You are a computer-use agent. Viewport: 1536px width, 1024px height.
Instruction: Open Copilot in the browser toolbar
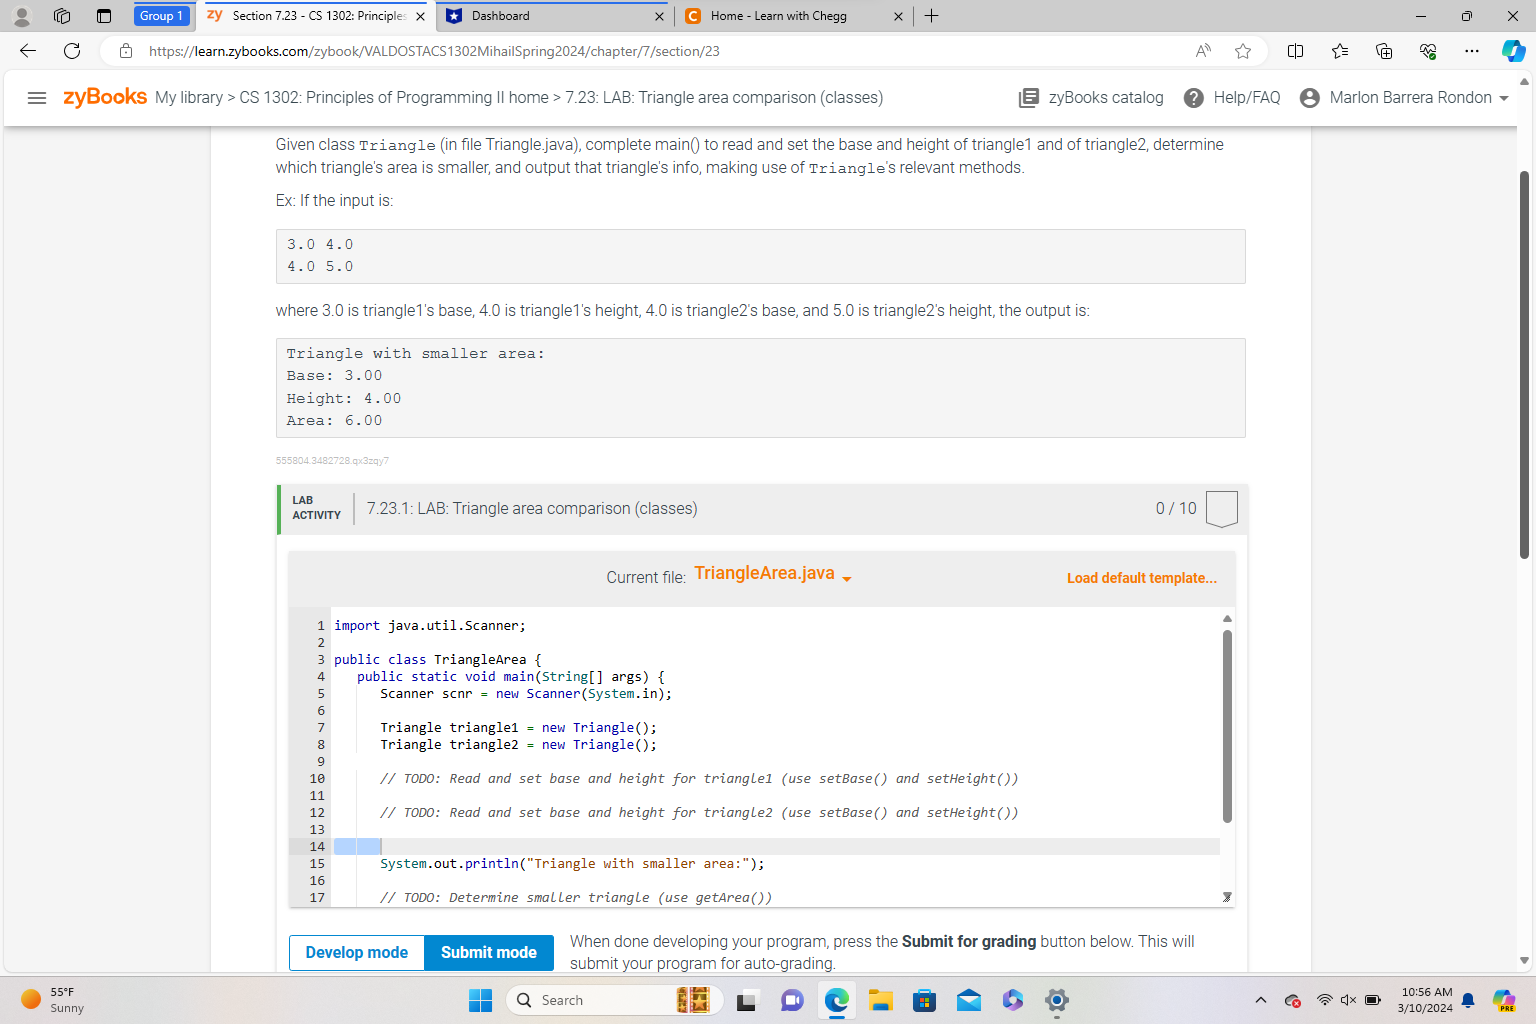(x=1512, y=51)
